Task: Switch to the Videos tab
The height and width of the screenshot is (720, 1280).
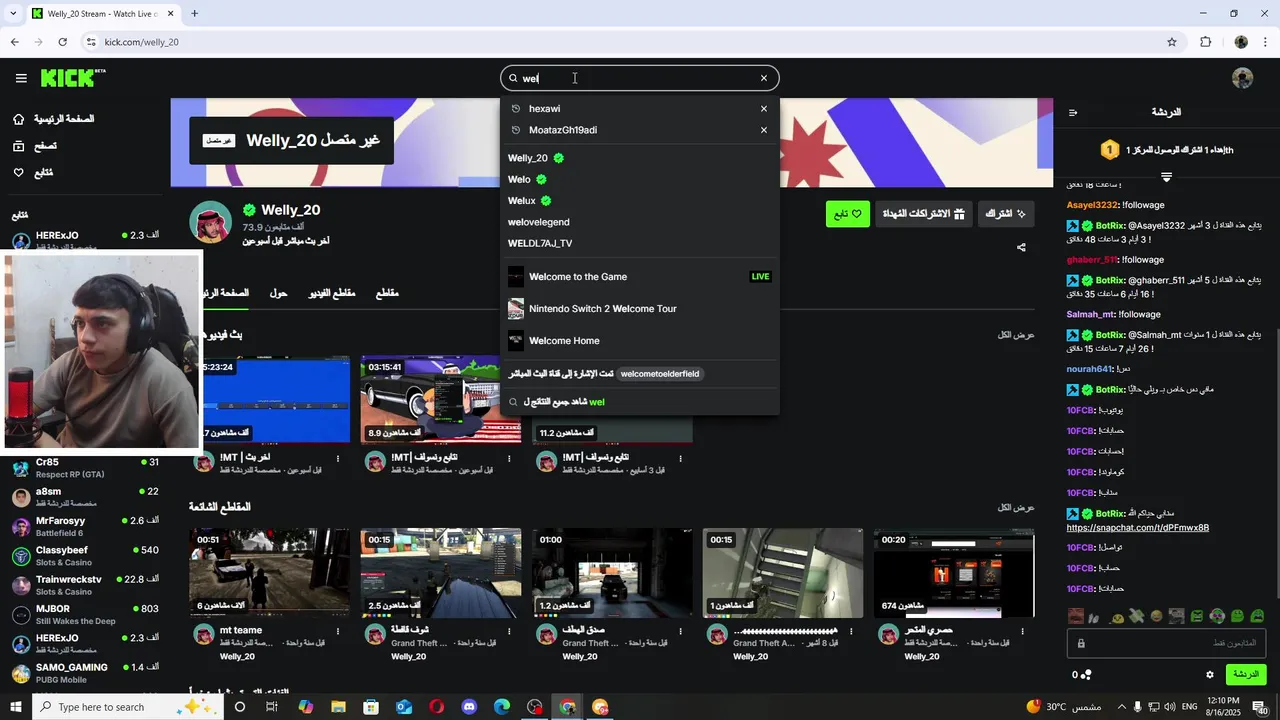Action: click(x=332, y=293)
